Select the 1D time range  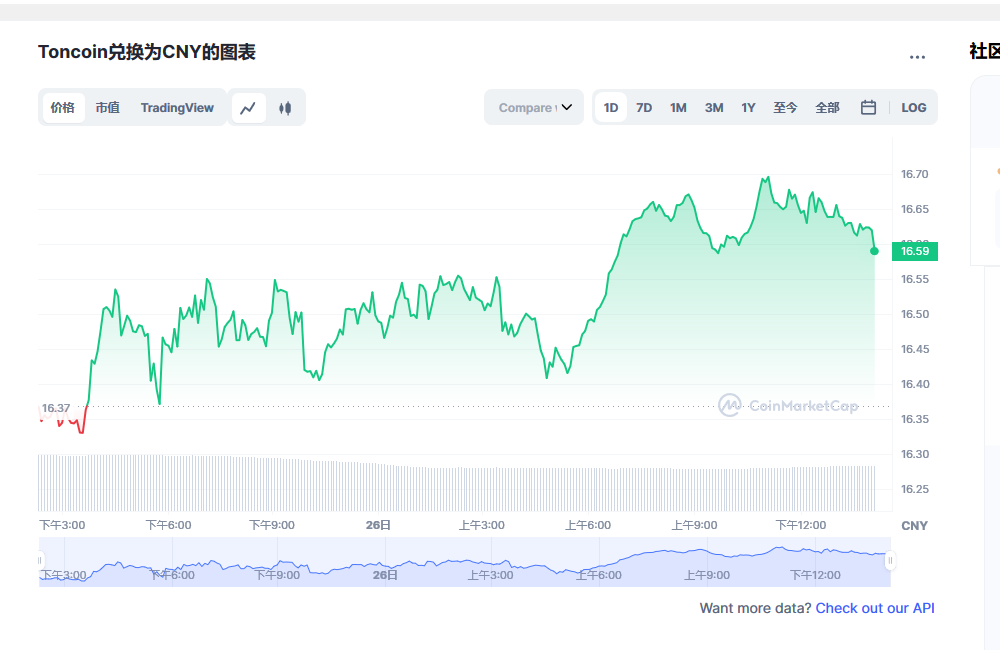pos(611,108)
